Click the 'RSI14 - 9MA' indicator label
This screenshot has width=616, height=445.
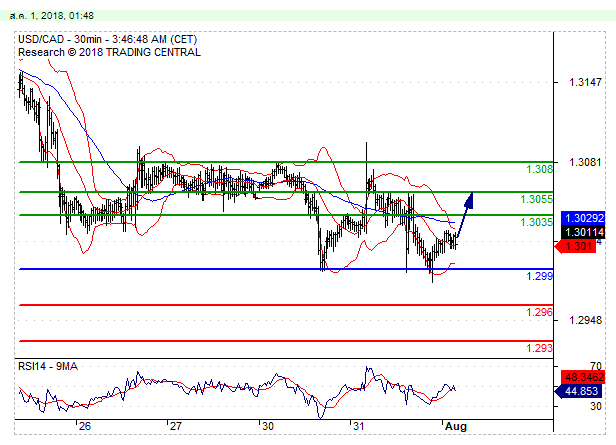48,366
